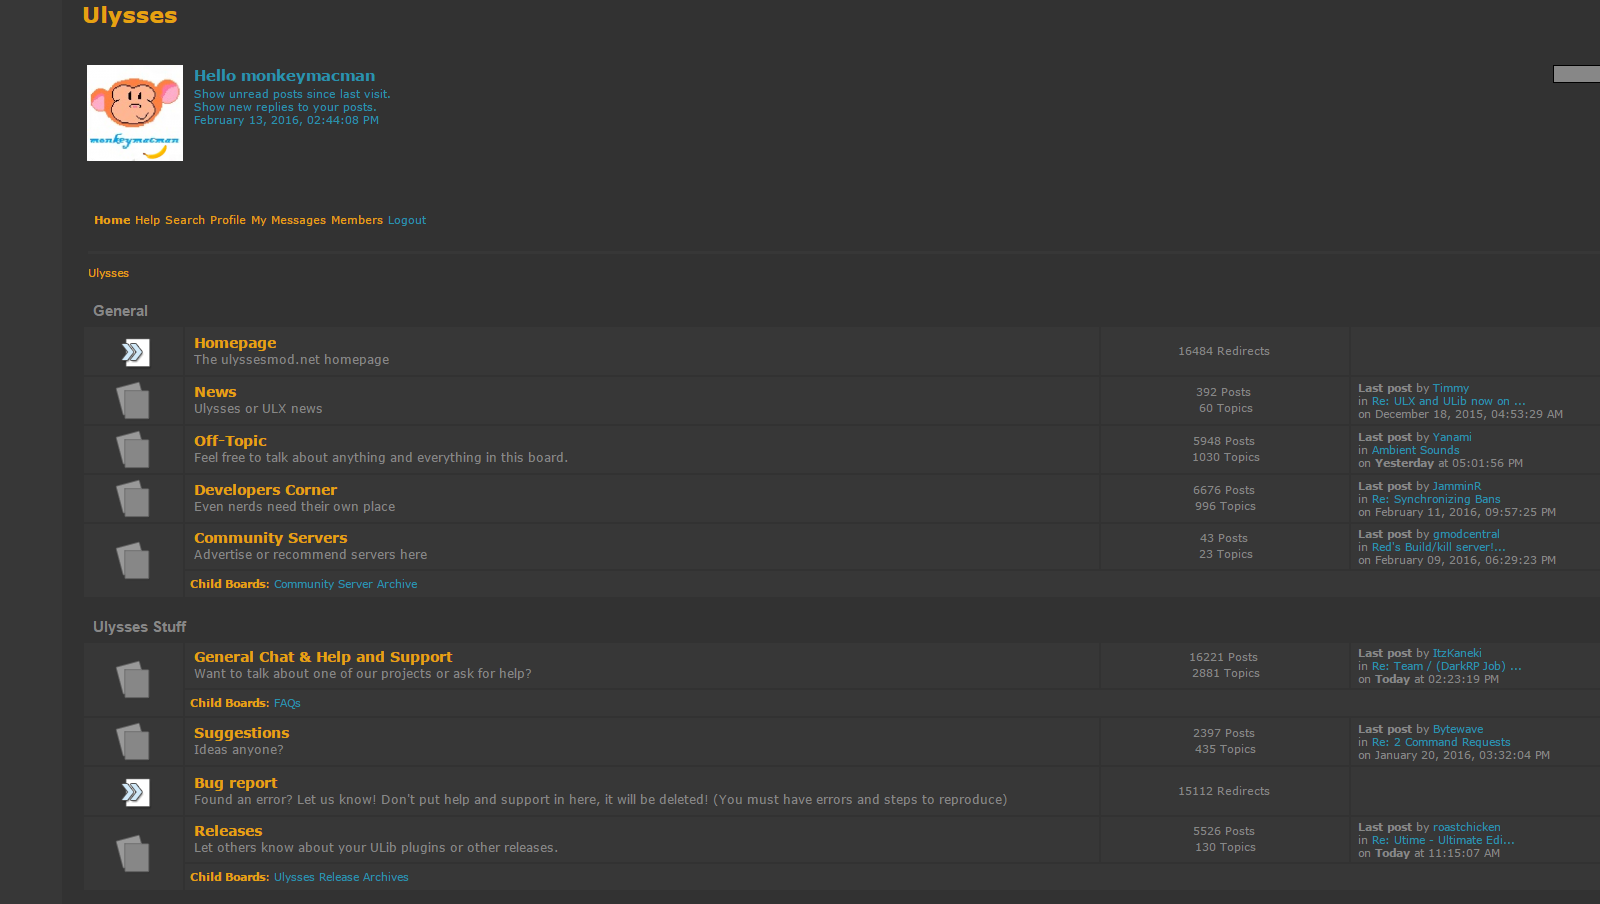The width and height of the screenshot is (1600, 904).
Task: Open the News board
Action: (215, 392)
